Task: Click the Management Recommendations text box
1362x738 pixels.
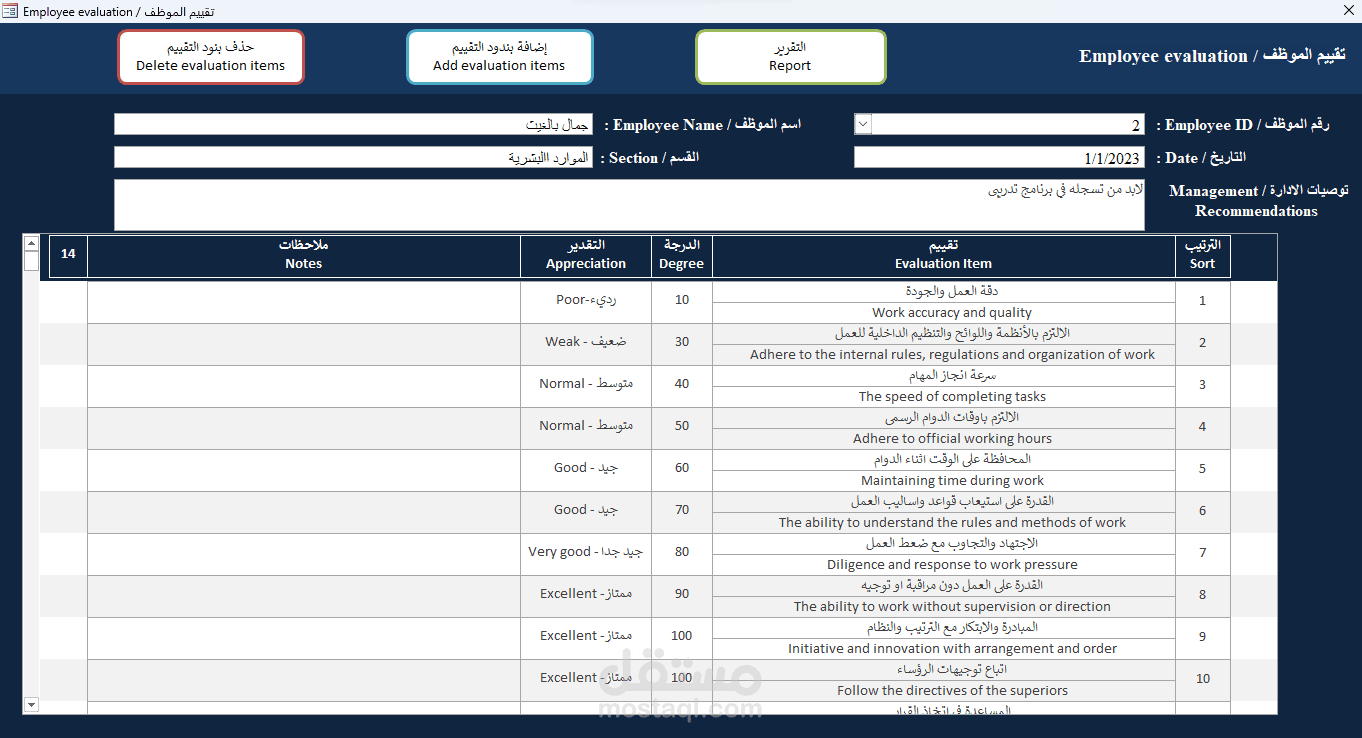Action: pyautogui.click(x=629, y=205)
